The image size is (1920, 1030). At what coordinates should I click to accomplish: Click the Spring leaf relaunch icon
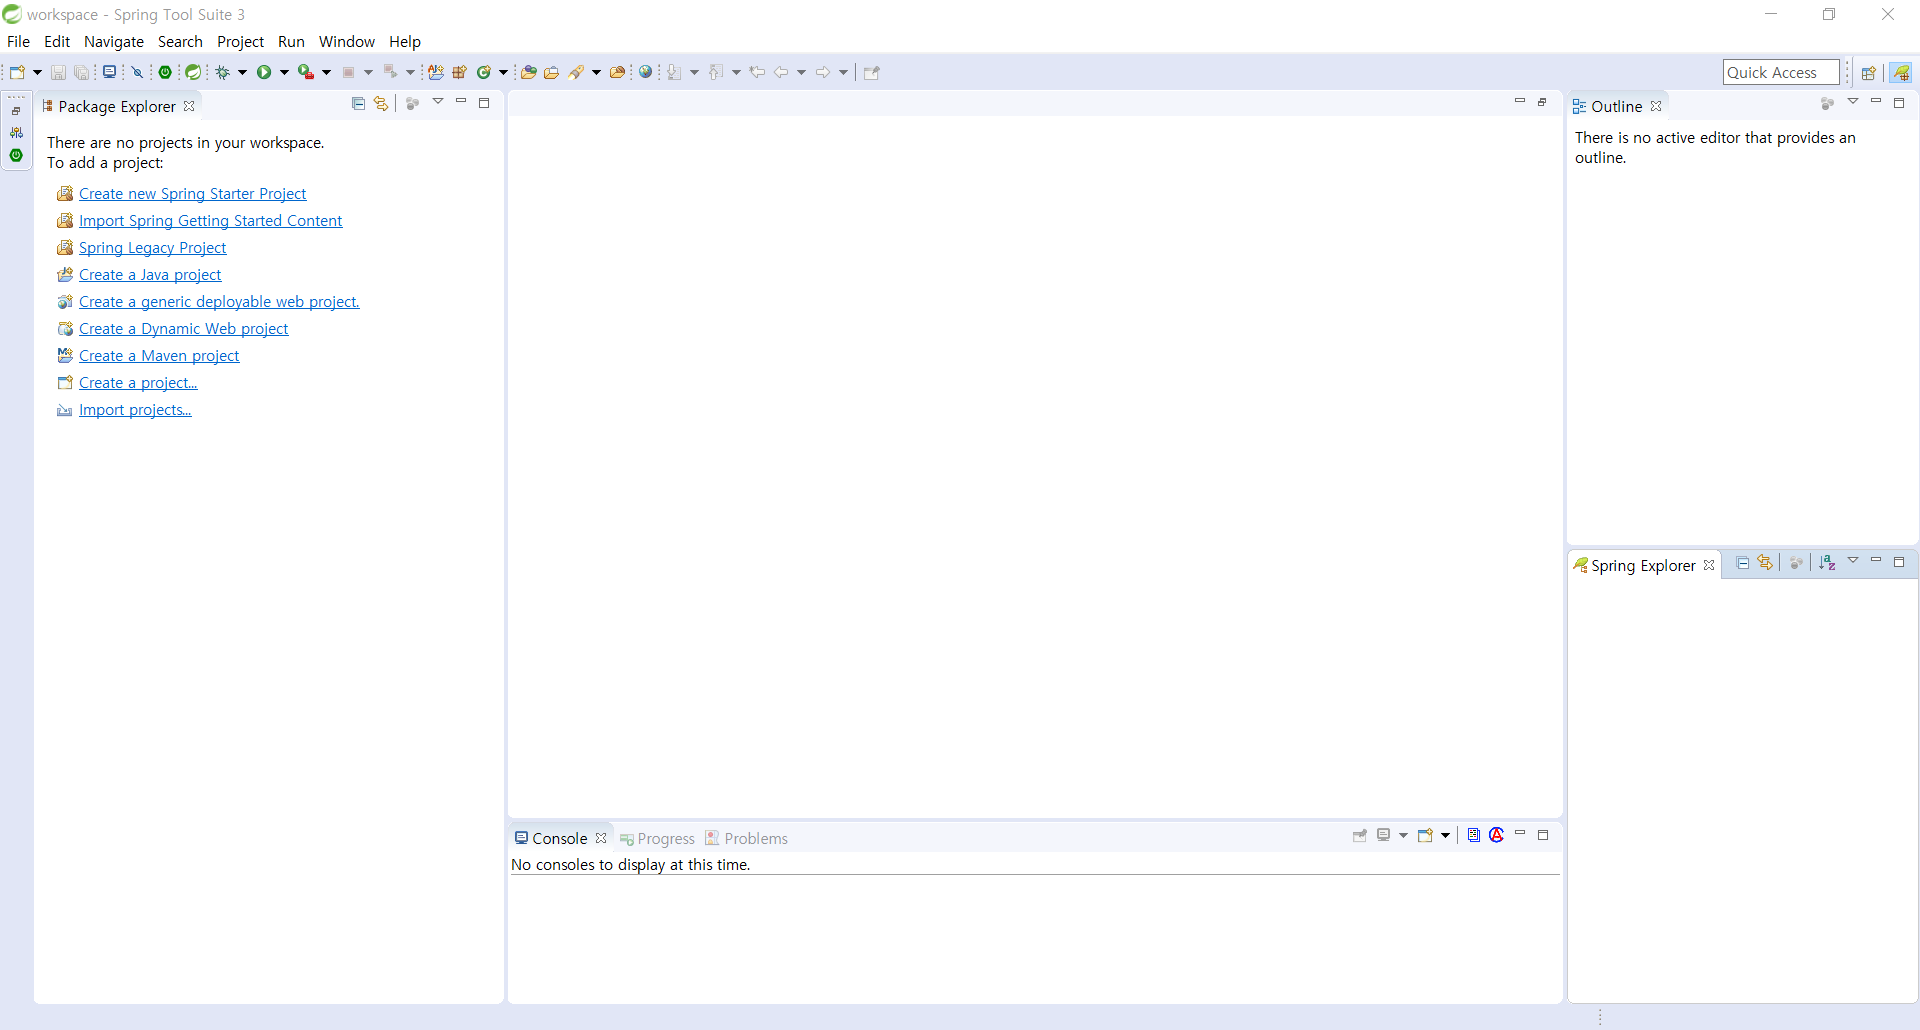pyautogui.click(x=193, y=72)
